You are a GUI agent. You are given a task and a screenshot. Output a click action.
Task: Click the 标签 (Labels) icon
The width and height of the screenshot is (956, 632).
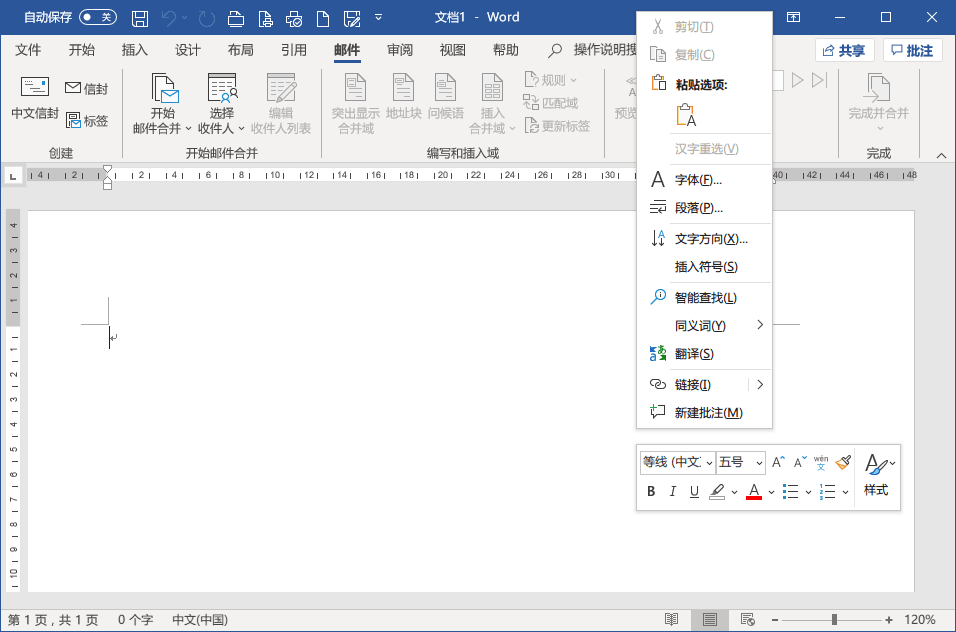[86, 119]
